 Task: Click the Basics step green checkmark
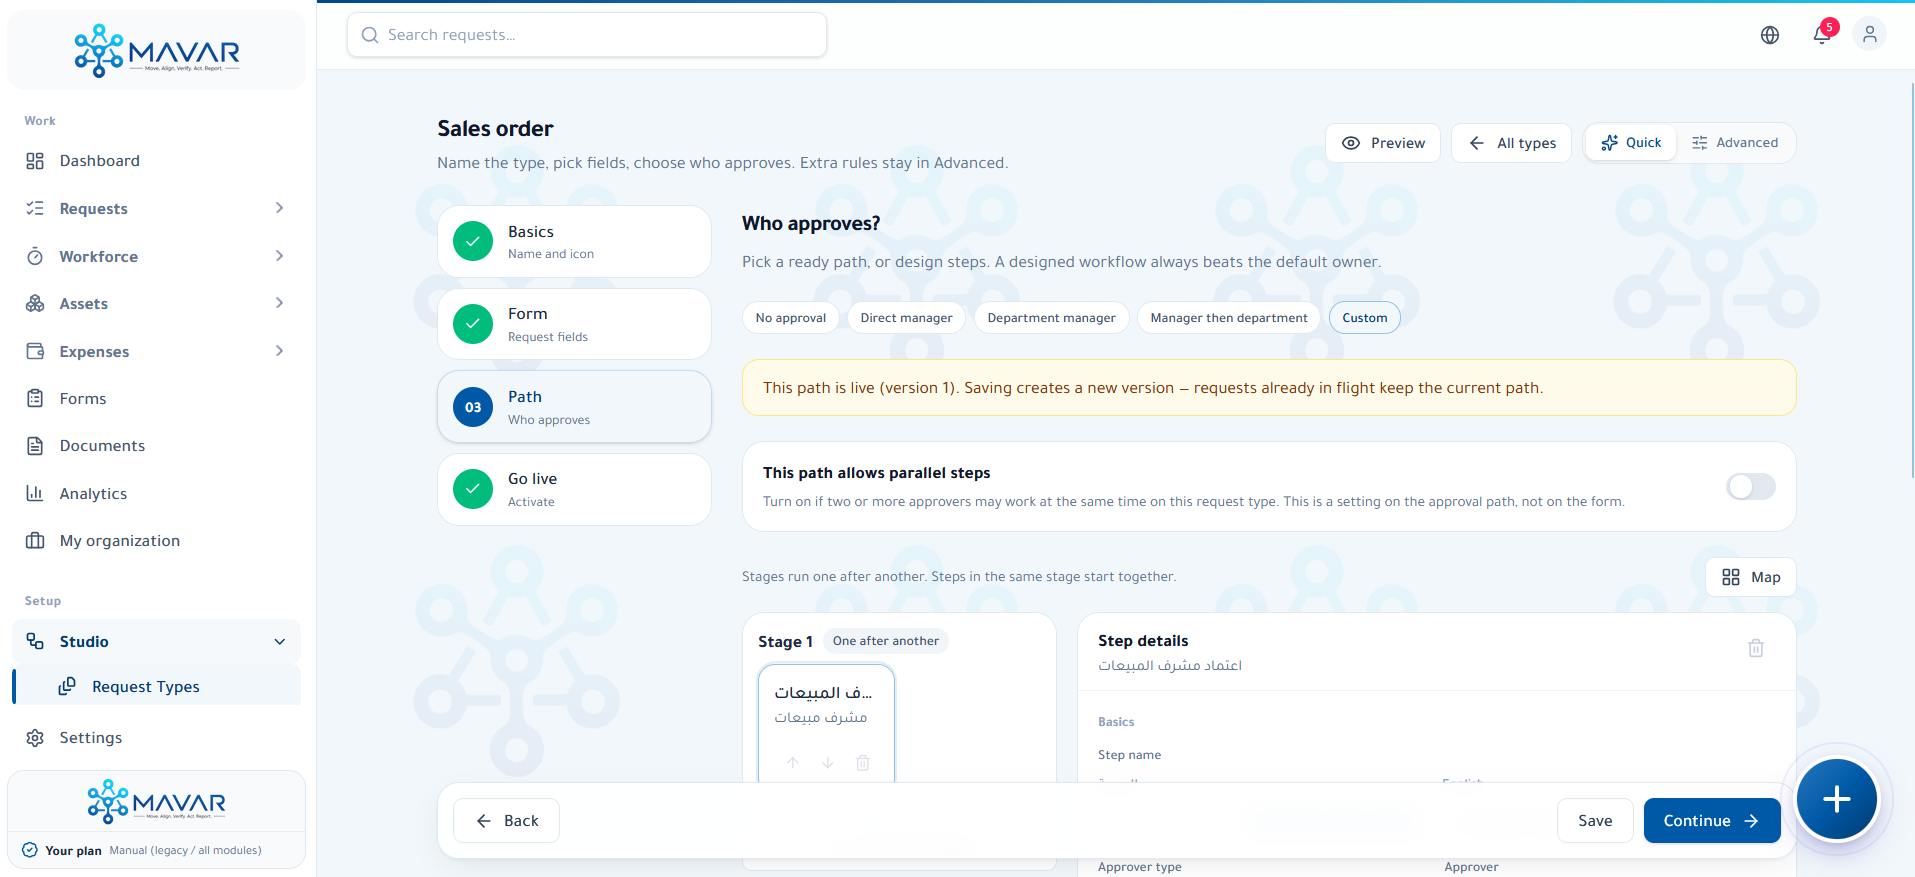473,241
